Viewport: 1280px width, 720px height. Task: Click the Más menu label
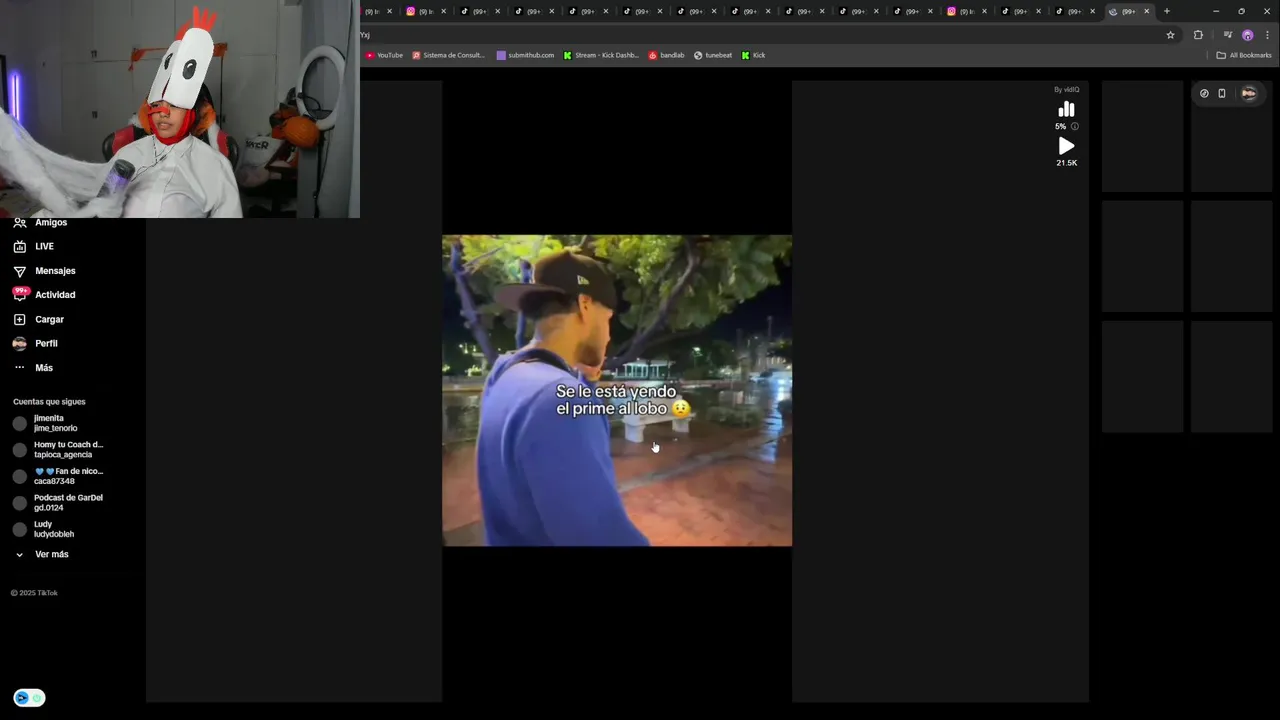(x=44, y=368)
